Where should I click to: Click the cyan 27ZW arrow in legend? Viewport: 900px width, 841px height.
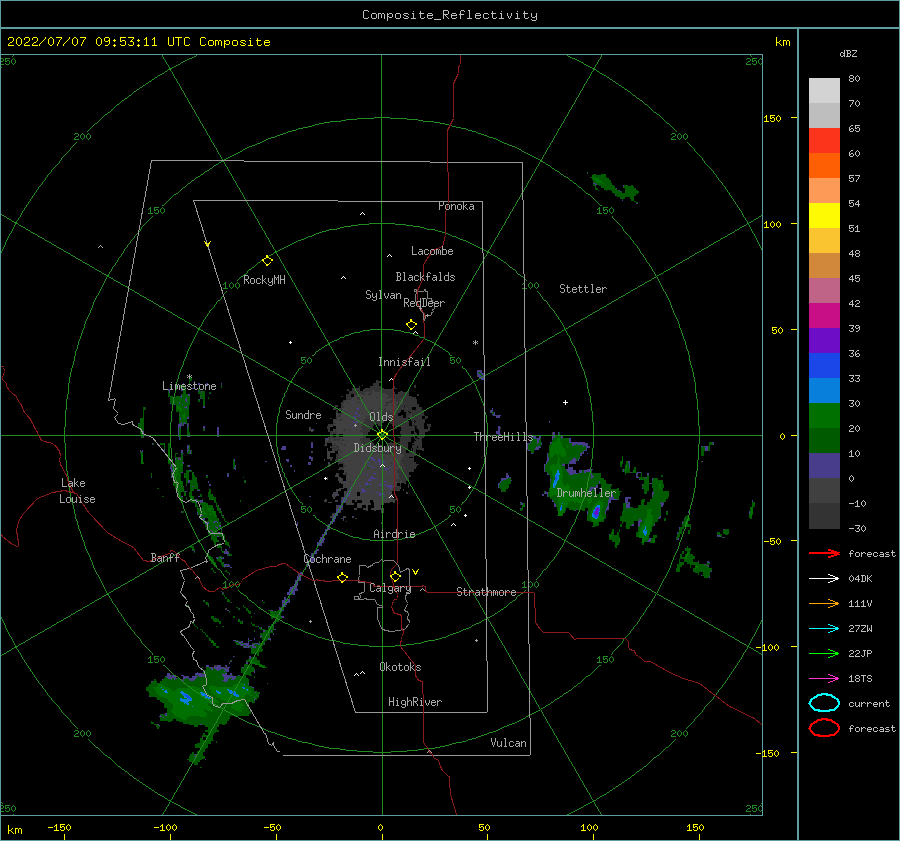click(x=824, y=629)
